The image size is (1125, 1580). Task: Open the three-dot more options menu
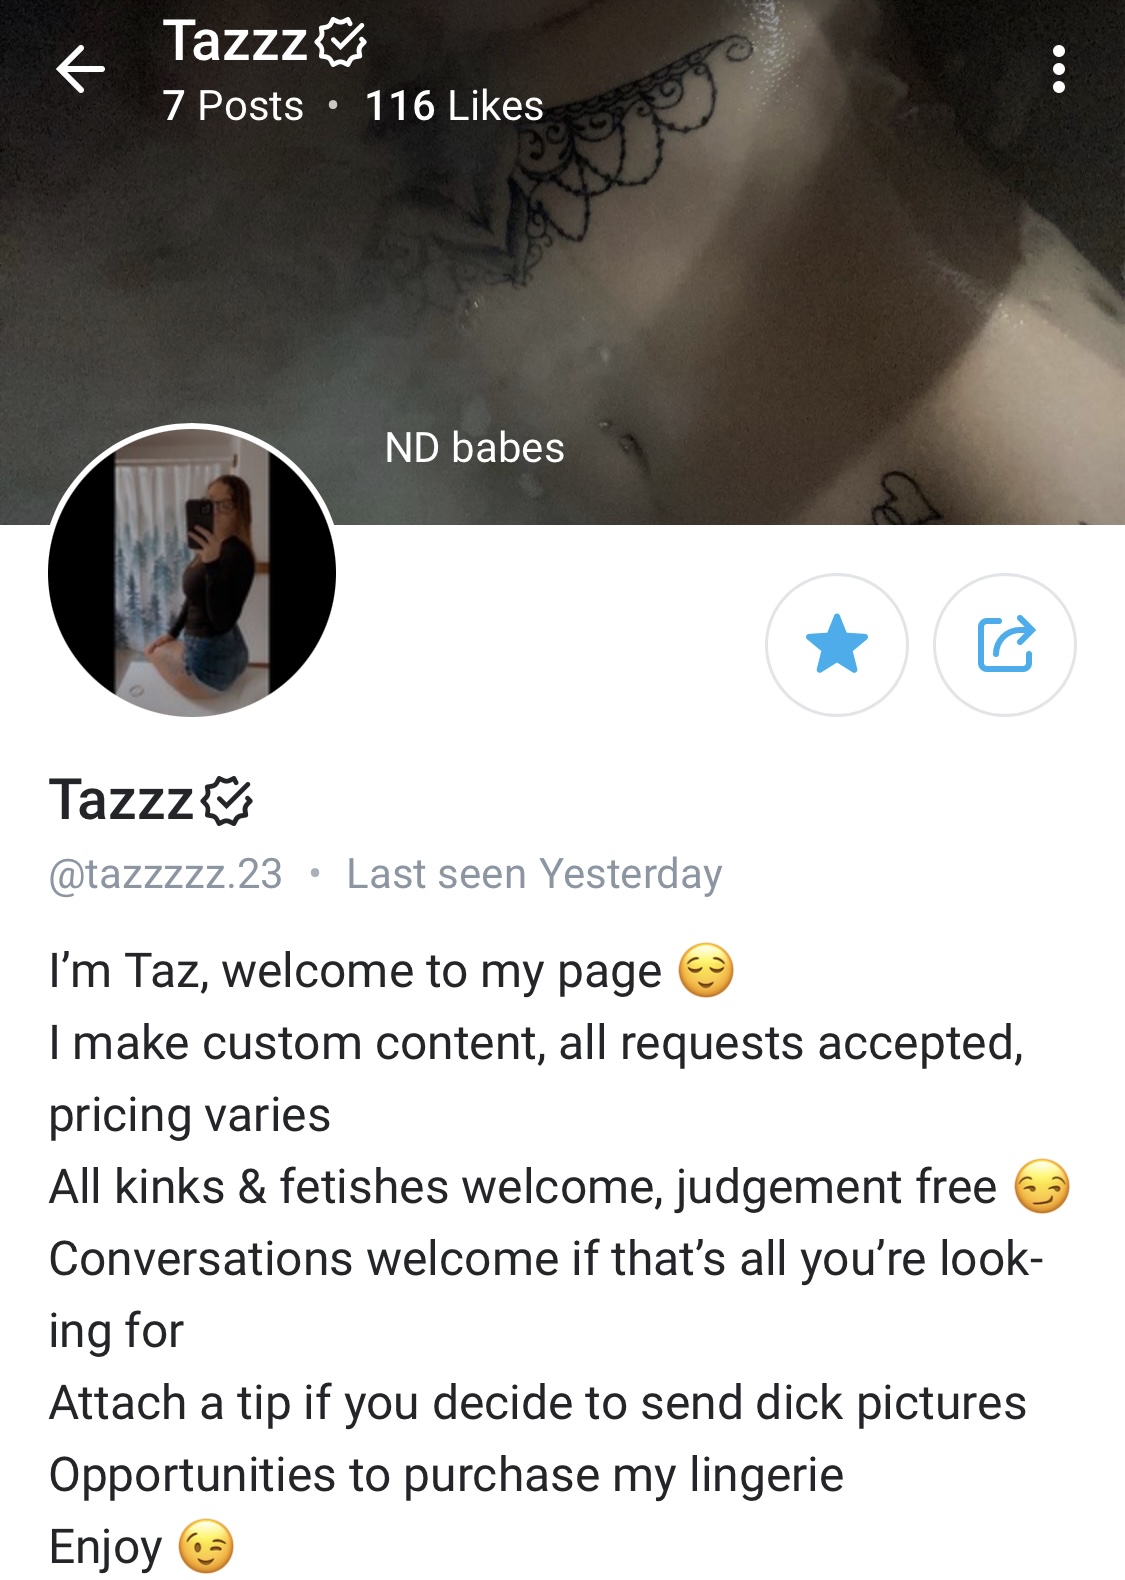pyautogui.click(x=1059, y=69)
